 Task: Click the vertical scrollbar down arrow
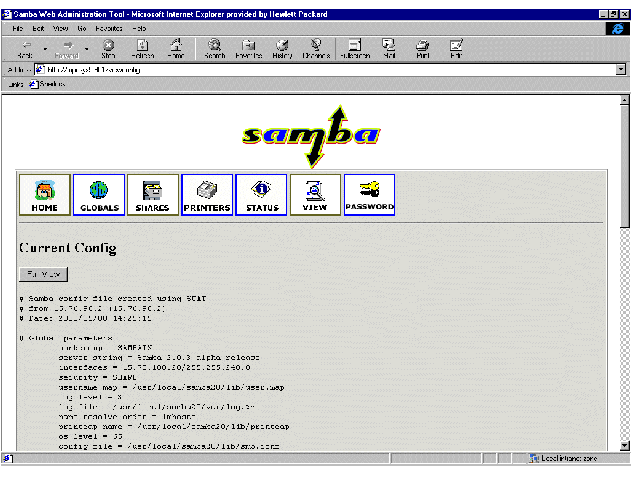pyautogui.click(x=625, y=446)
